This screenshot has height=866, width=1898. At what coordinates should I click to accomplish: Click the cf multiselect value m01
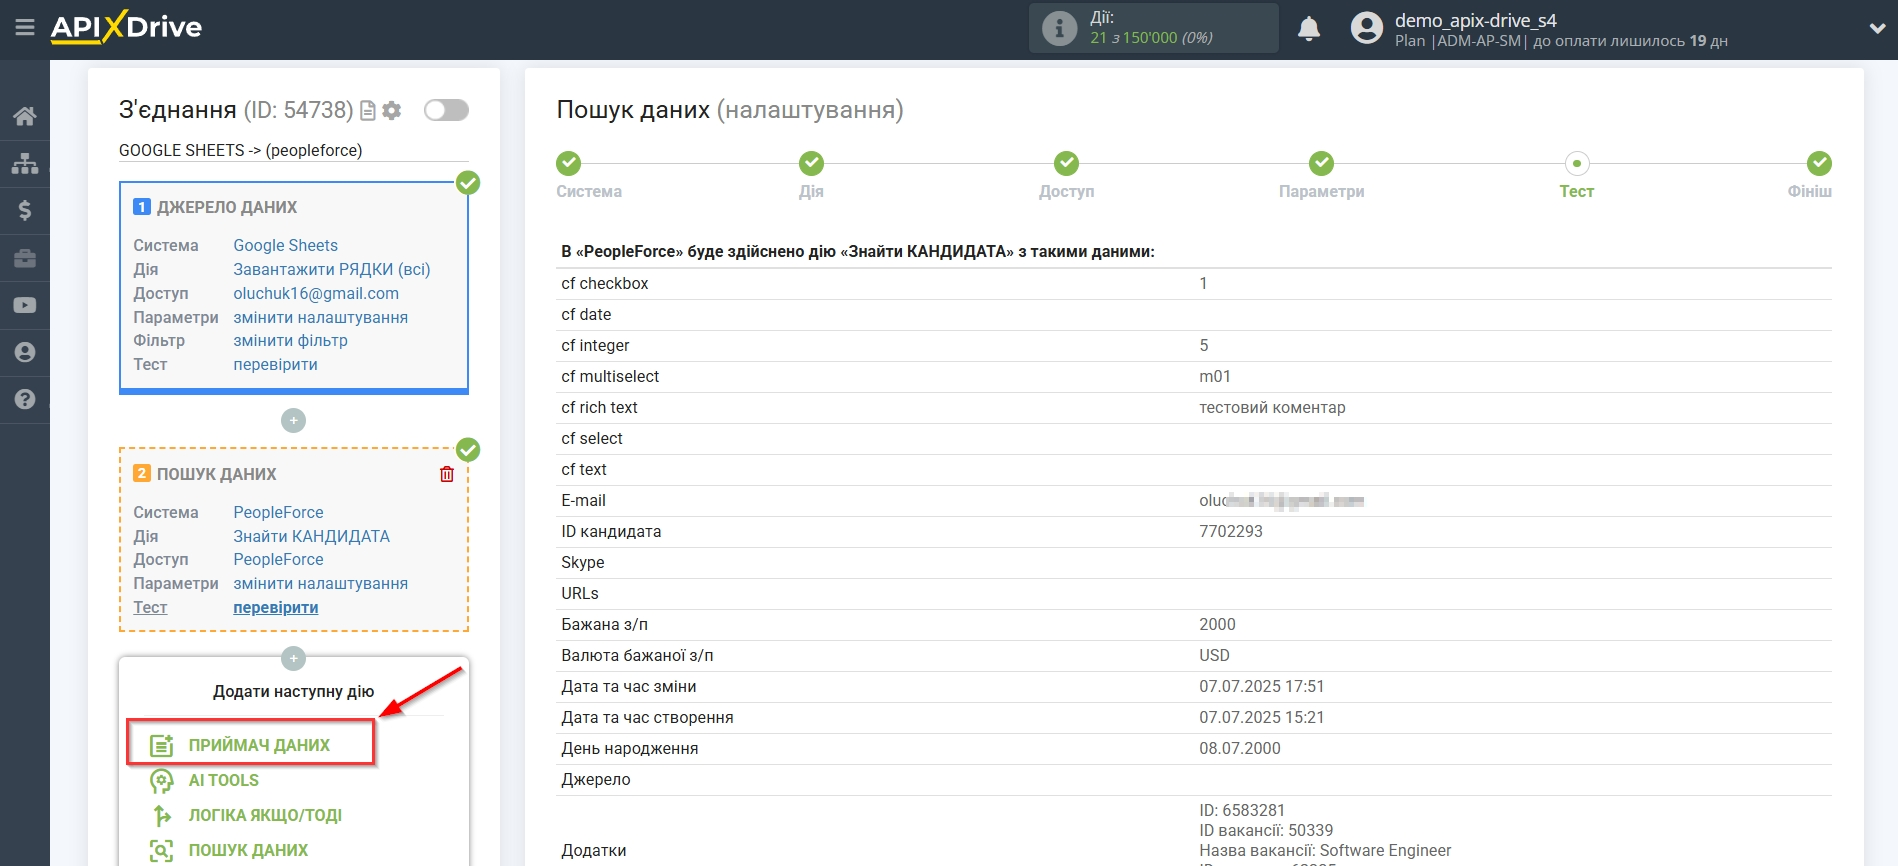pos(1215,376)
